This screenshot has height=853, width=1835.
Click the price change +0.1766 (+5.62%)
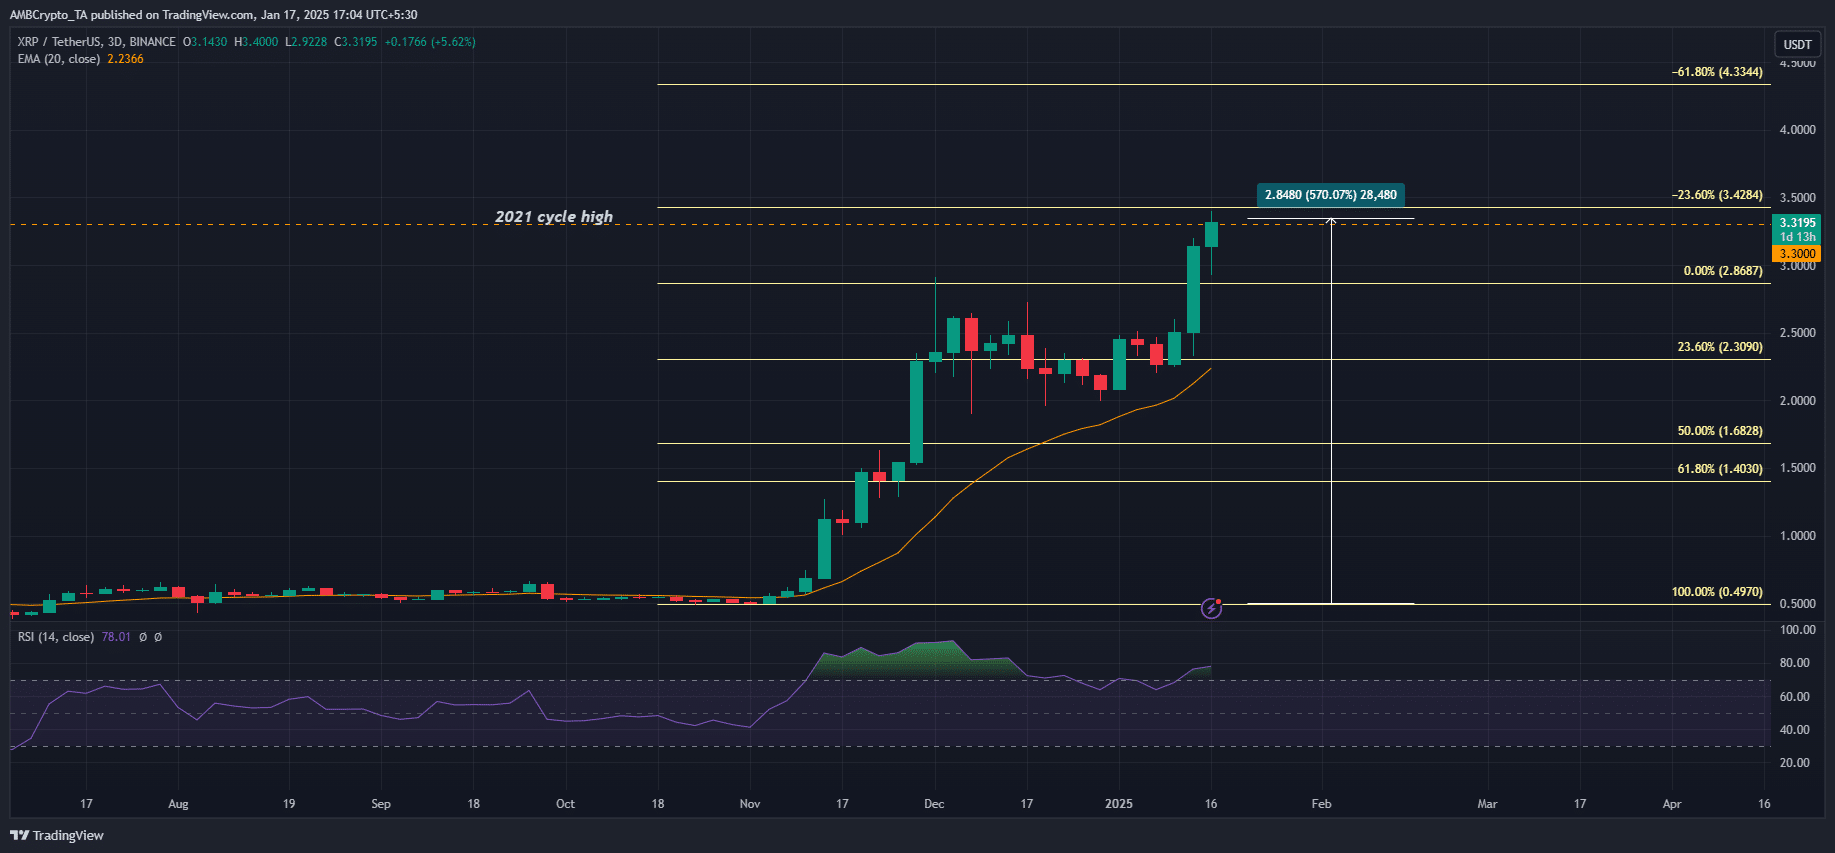[x=430, y=42]
